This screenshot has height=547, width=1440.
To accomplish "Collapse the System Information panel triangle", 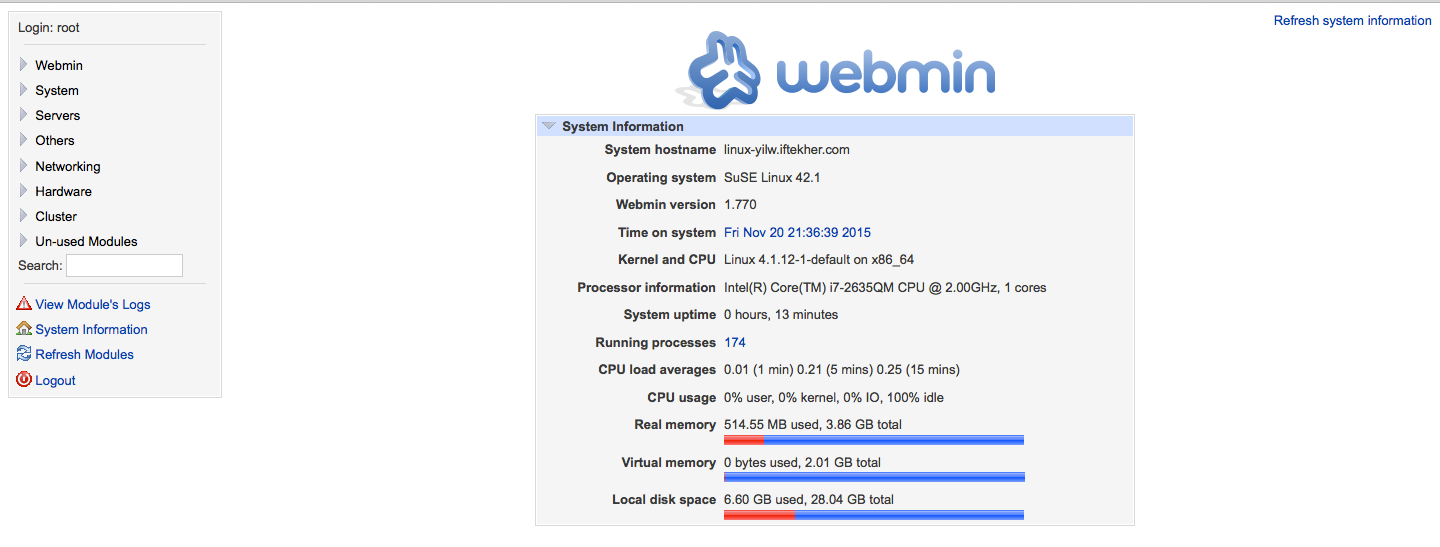I will 548,126.
